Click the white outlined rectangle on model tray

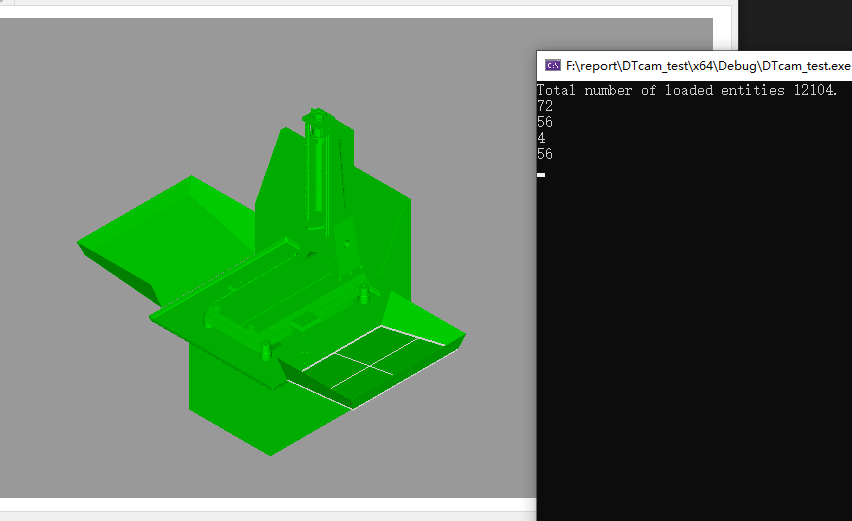(x=373, y=368)
